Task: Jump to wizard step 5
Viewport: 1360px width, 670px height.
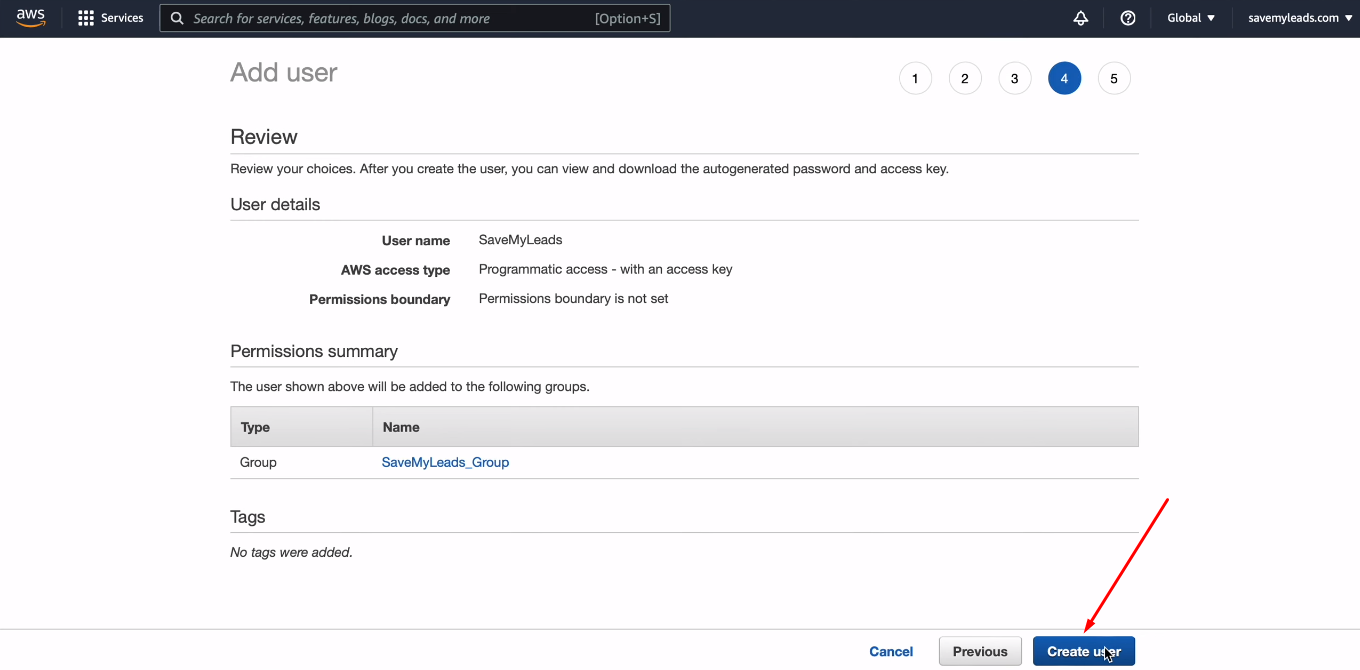Action: [1114, 78]
